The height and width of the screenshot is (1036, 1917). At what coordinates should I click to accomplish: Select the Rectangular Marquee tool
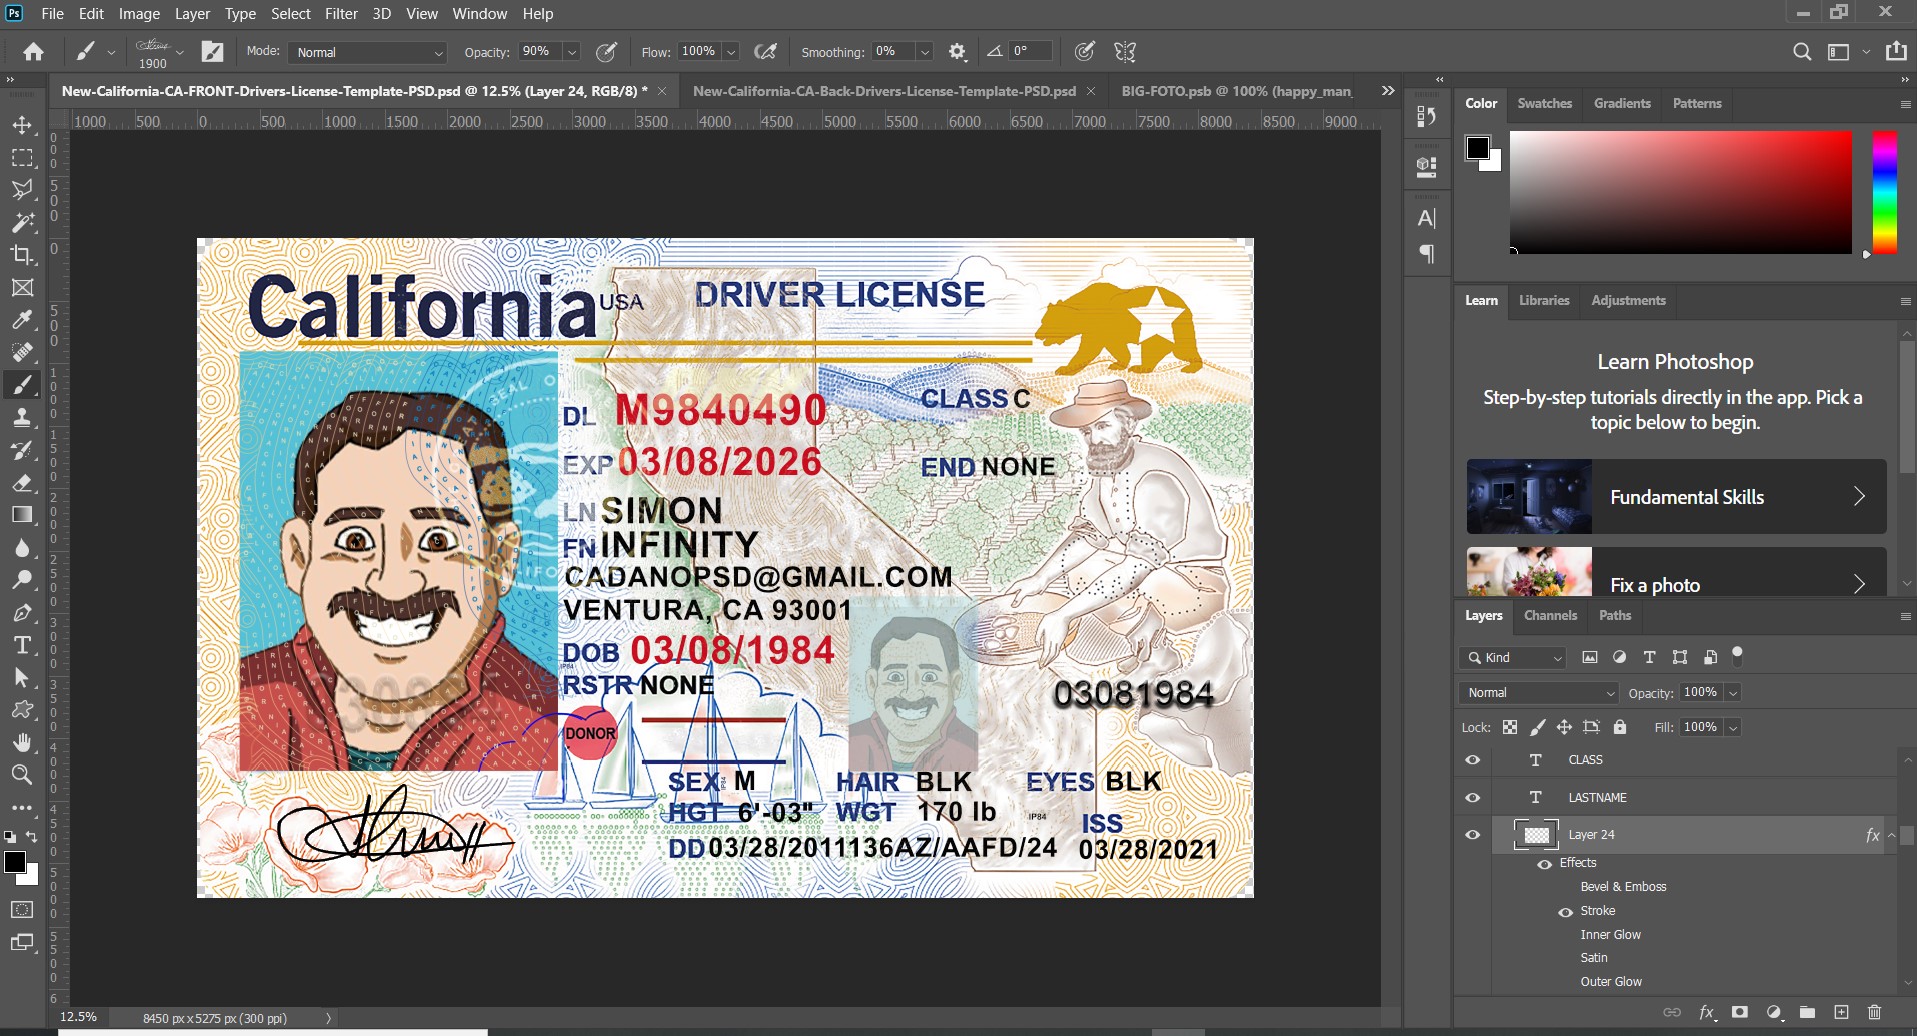click(22, 158)
